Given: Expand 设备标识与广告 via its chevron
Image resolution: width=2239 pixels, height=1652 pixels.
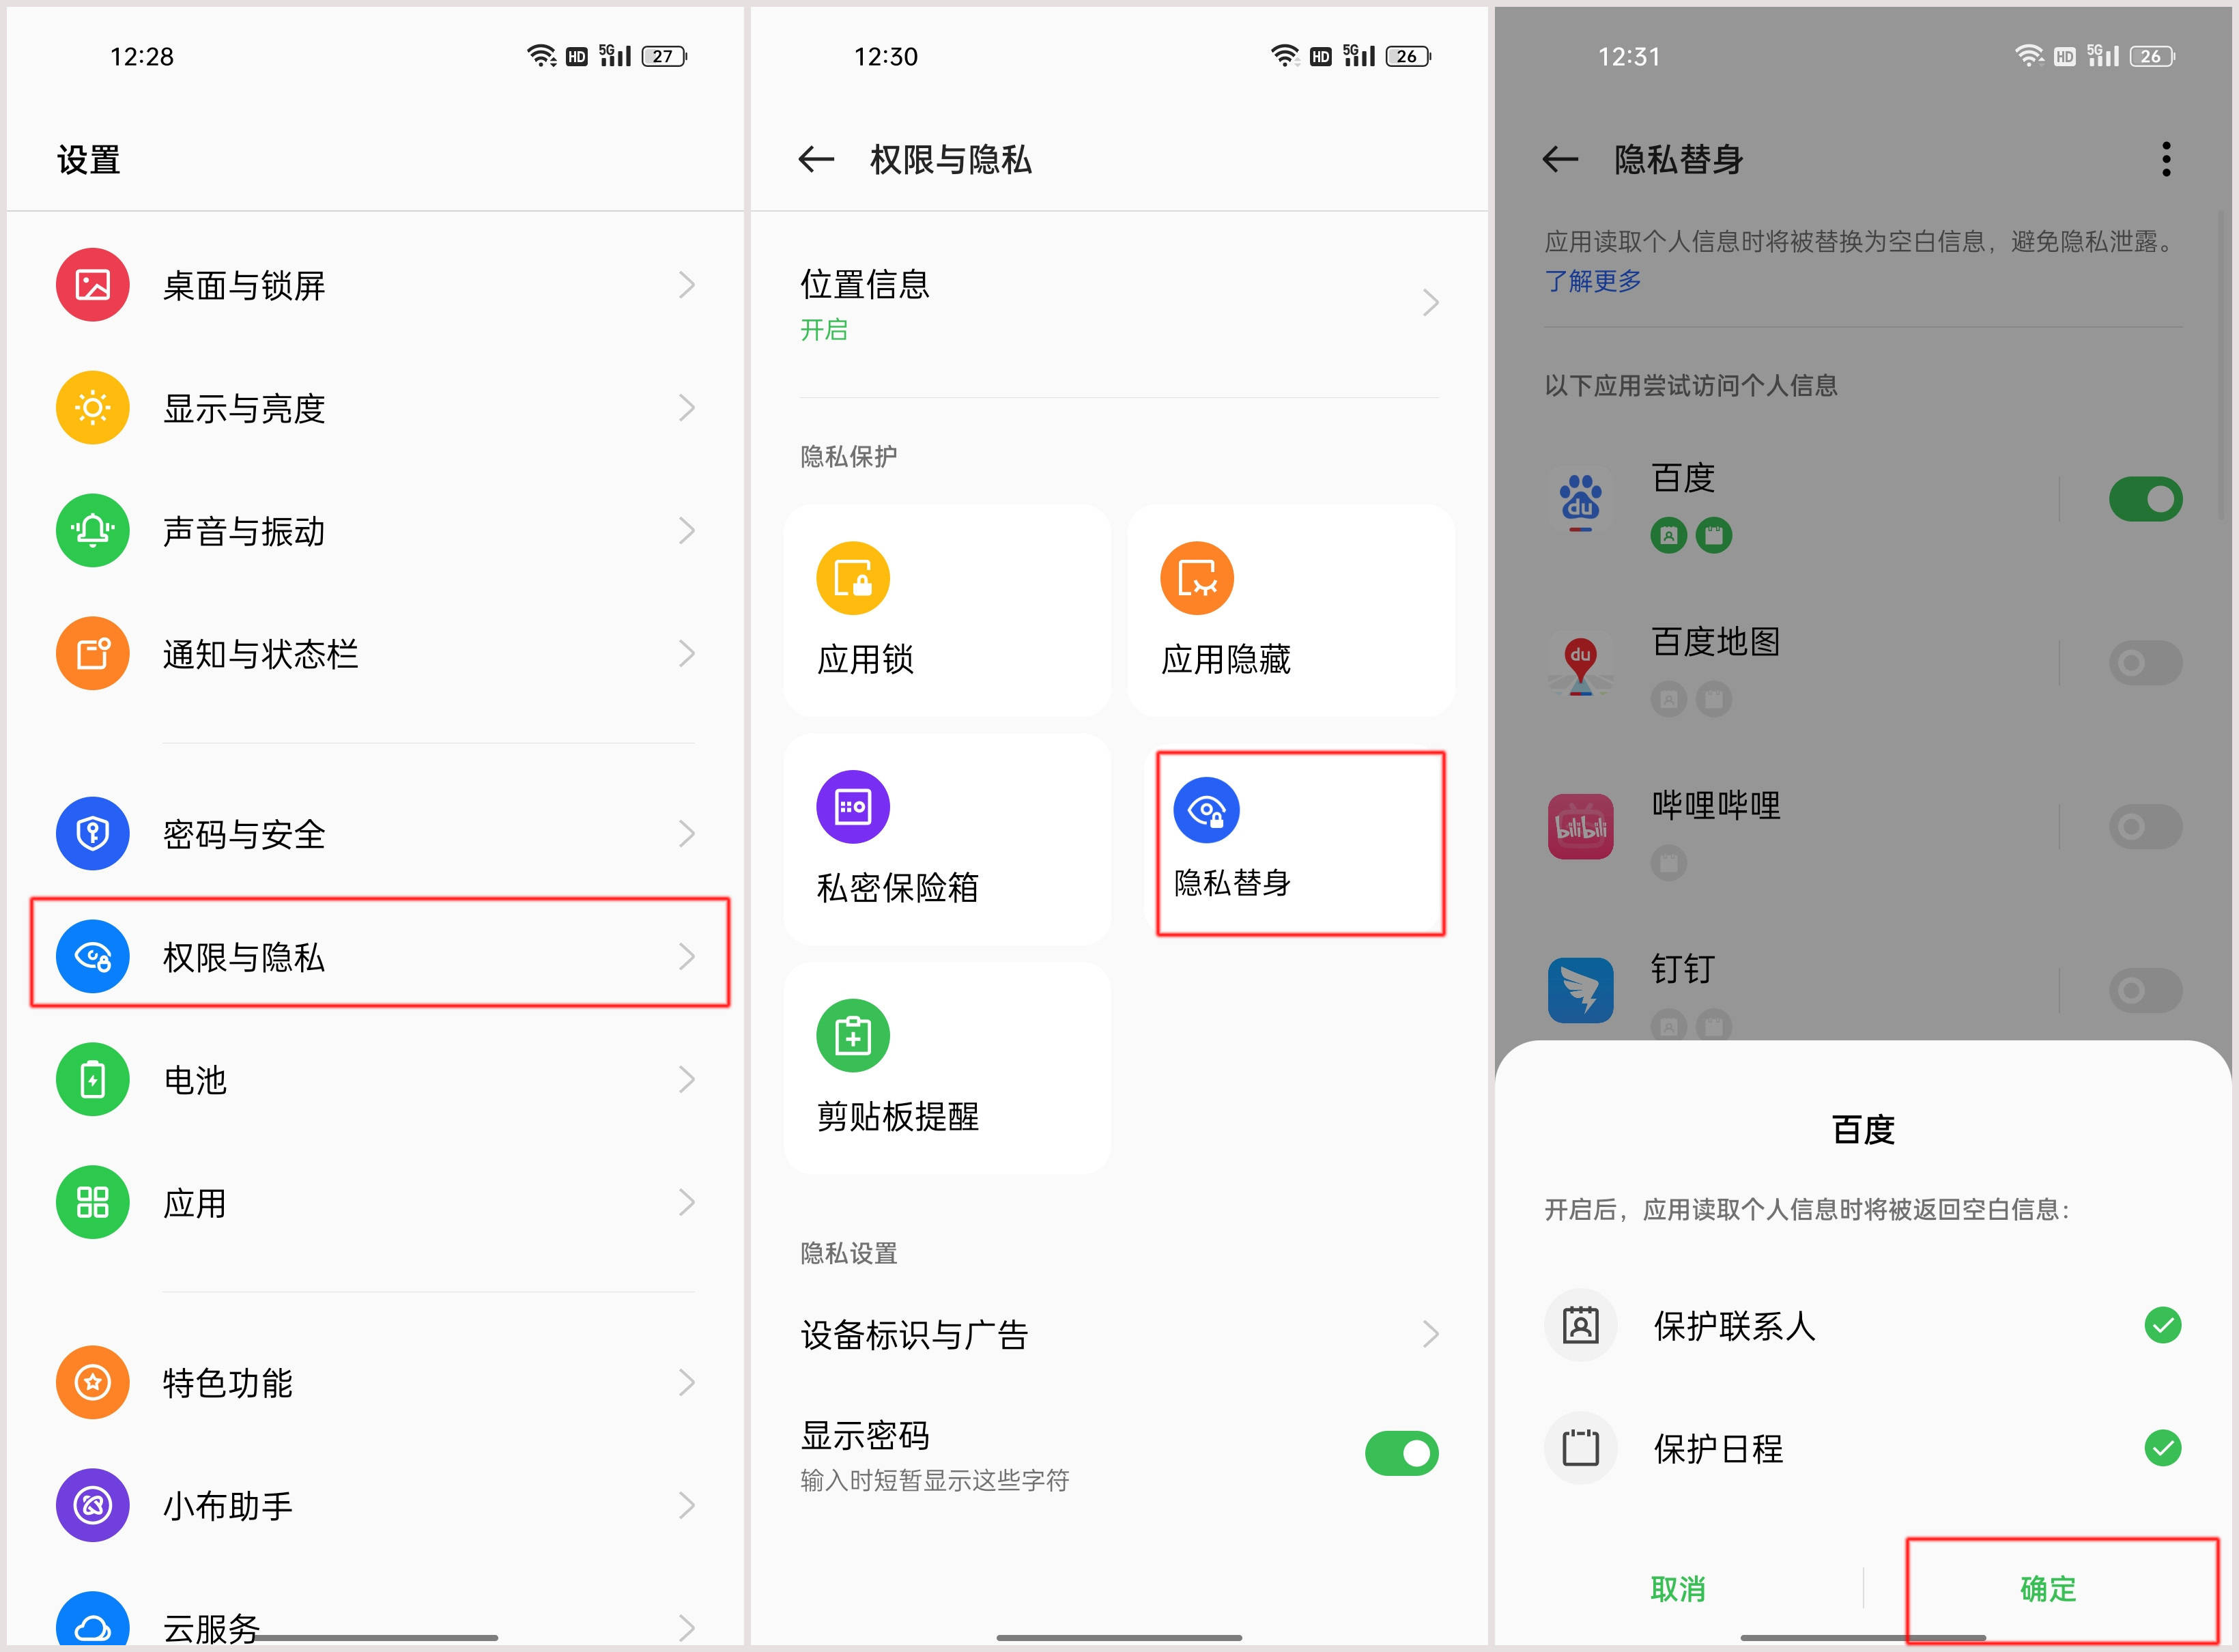Looking at the screenshot, I should click(x=1431, y=1334).
